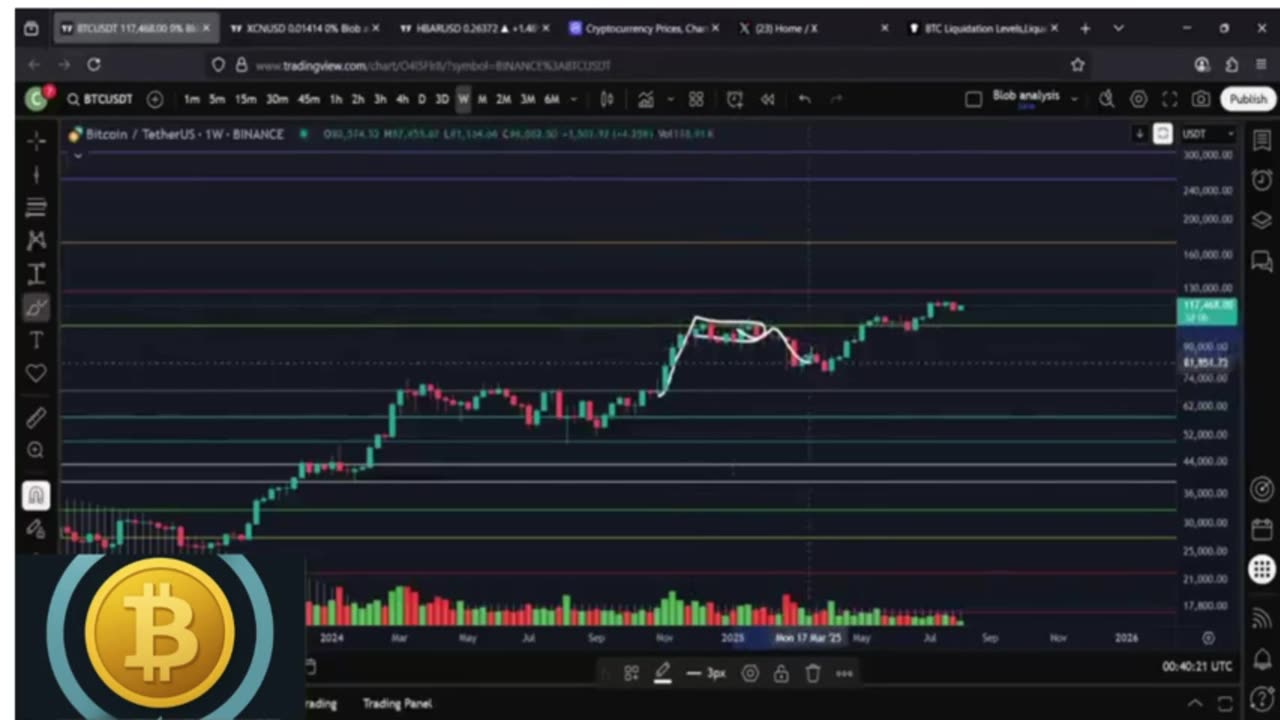Delete the selected drawing with trash icon

tap(813, 673)
